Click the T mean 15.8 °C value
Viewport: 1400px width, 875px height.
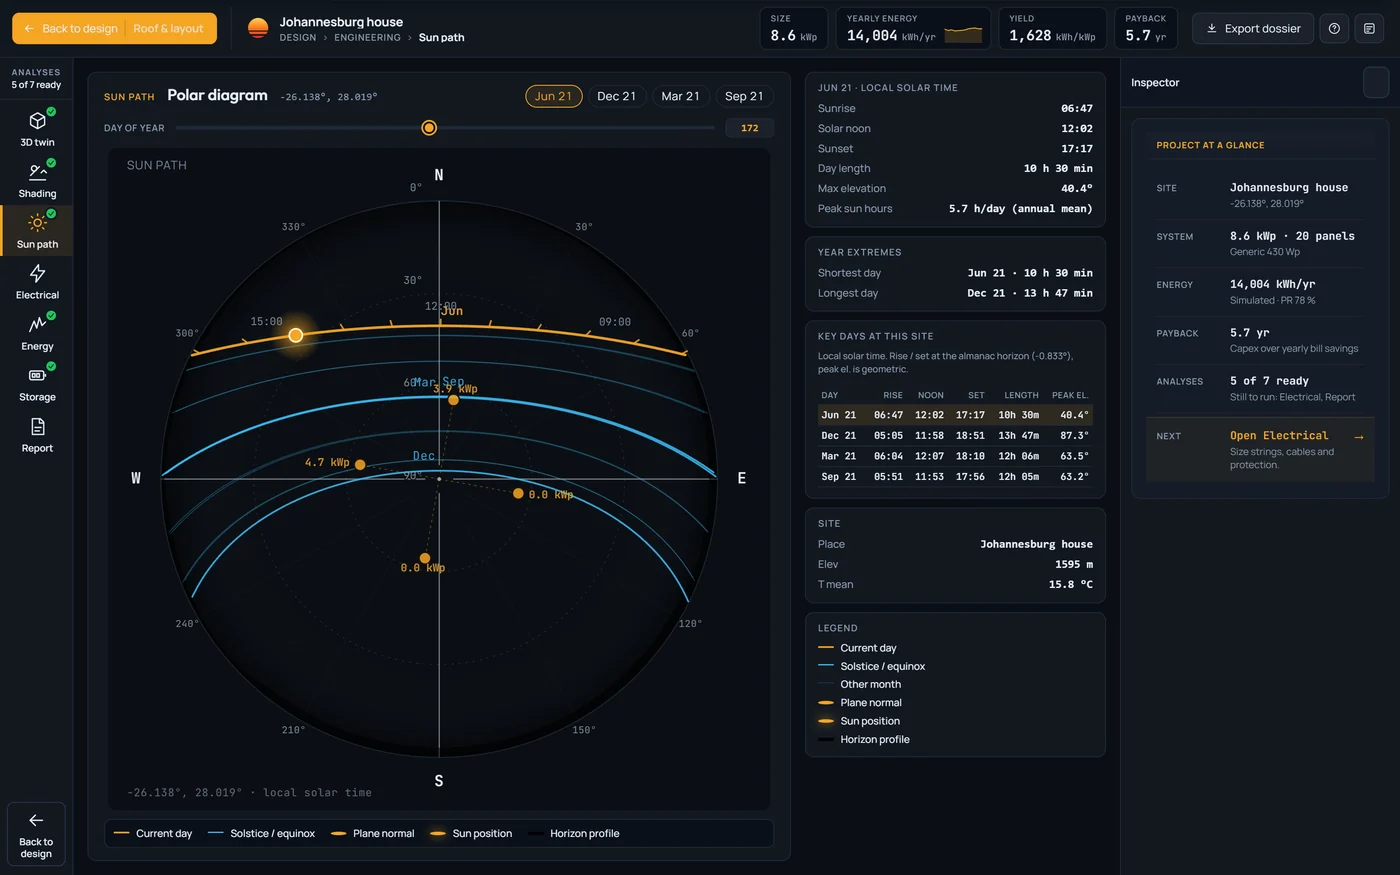pyautogui.click(x=1071, y=584)
